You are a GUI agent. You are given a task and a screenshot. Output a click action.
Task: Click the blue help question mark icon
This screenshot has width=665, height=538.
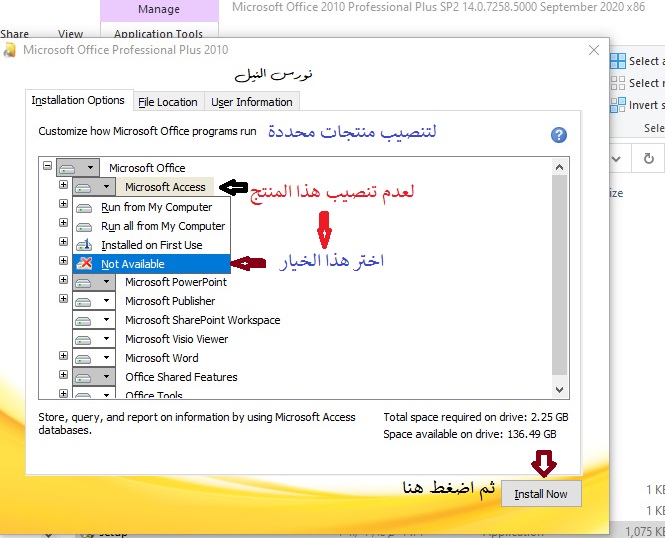pyautogui.click(x=558, y=135)
